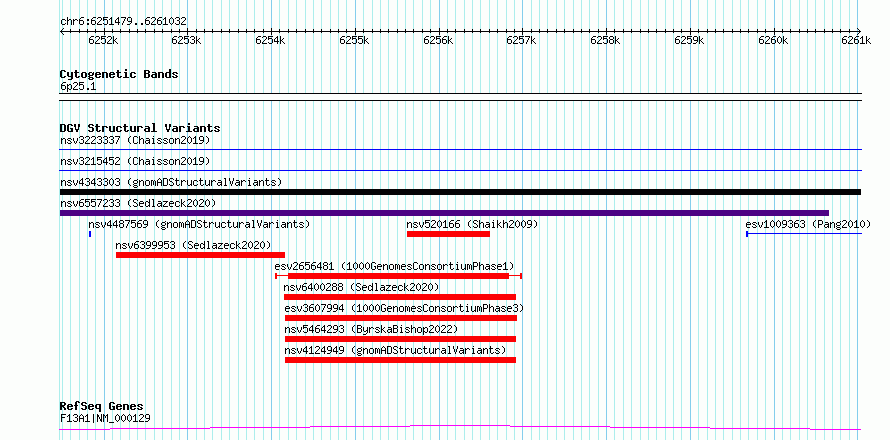Viewport: 890px width, 440px height.
Task: Click the esv2656481 (1000GenomesConsortiumPhase1) label
Action: (x=394, y=266)
